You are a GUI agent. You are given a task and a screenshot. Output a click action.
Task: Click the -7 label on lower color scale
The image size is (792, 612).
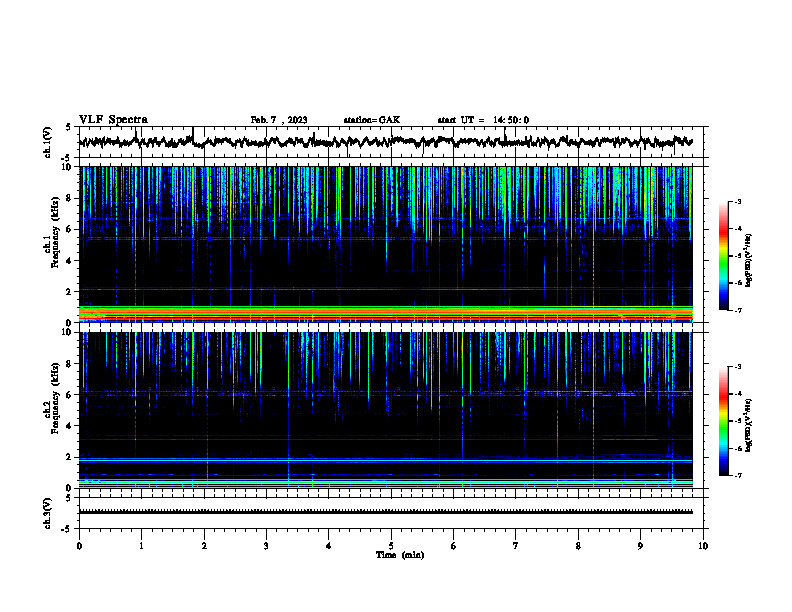[737, 476]
